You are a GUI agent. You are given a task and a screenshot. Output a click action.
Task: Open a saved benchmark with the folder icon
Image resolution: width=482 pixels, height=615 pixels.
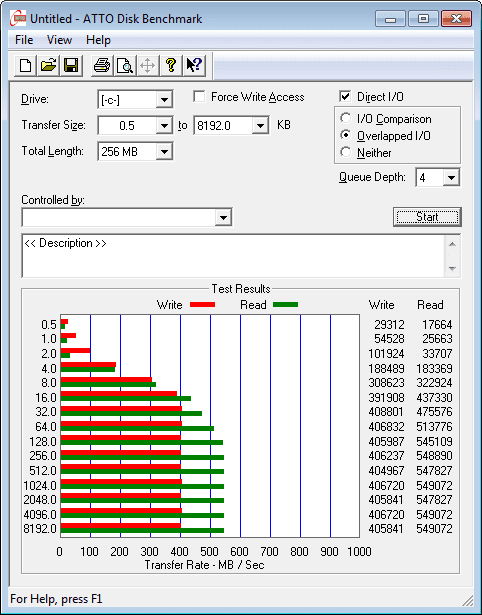(x=48, y=66)
